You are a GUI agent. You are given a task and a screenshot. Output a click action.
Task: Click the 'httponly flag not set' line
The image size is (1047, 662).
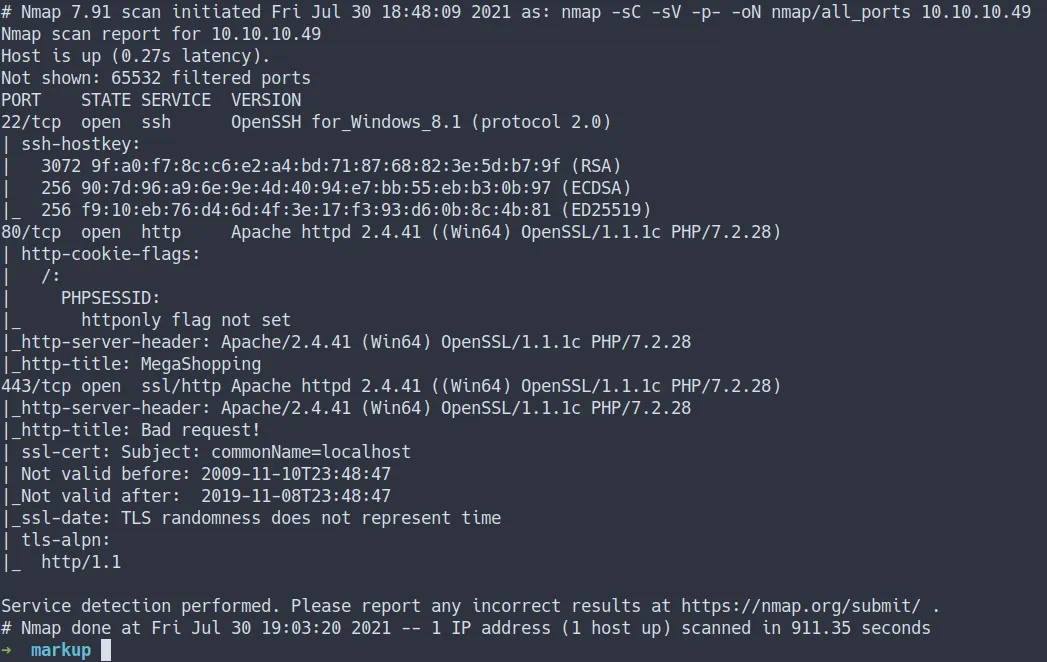[x=185, y=320]
